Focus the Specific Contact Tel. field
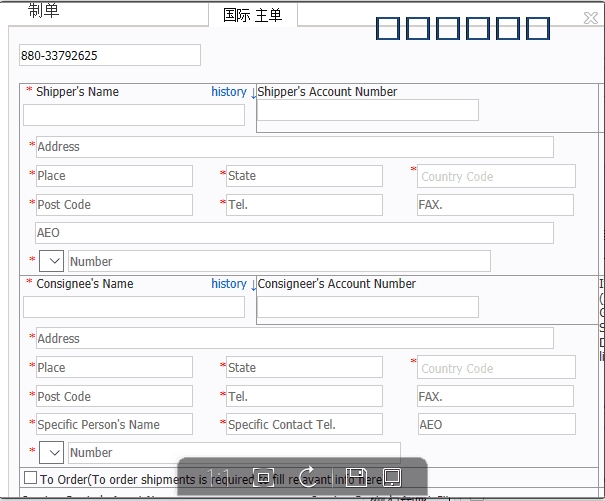The image size is (605, 501). pyautogui.click(x=304, y=425)
